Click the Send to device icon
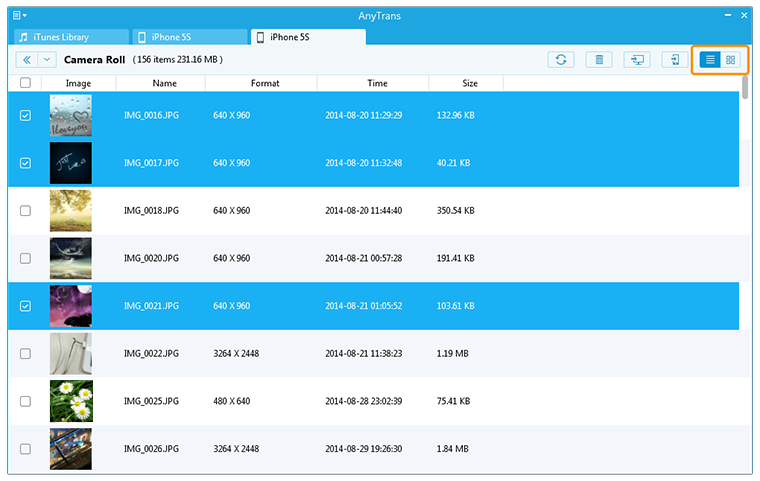Viewport: 760px width, 481px height. (675, 60)
